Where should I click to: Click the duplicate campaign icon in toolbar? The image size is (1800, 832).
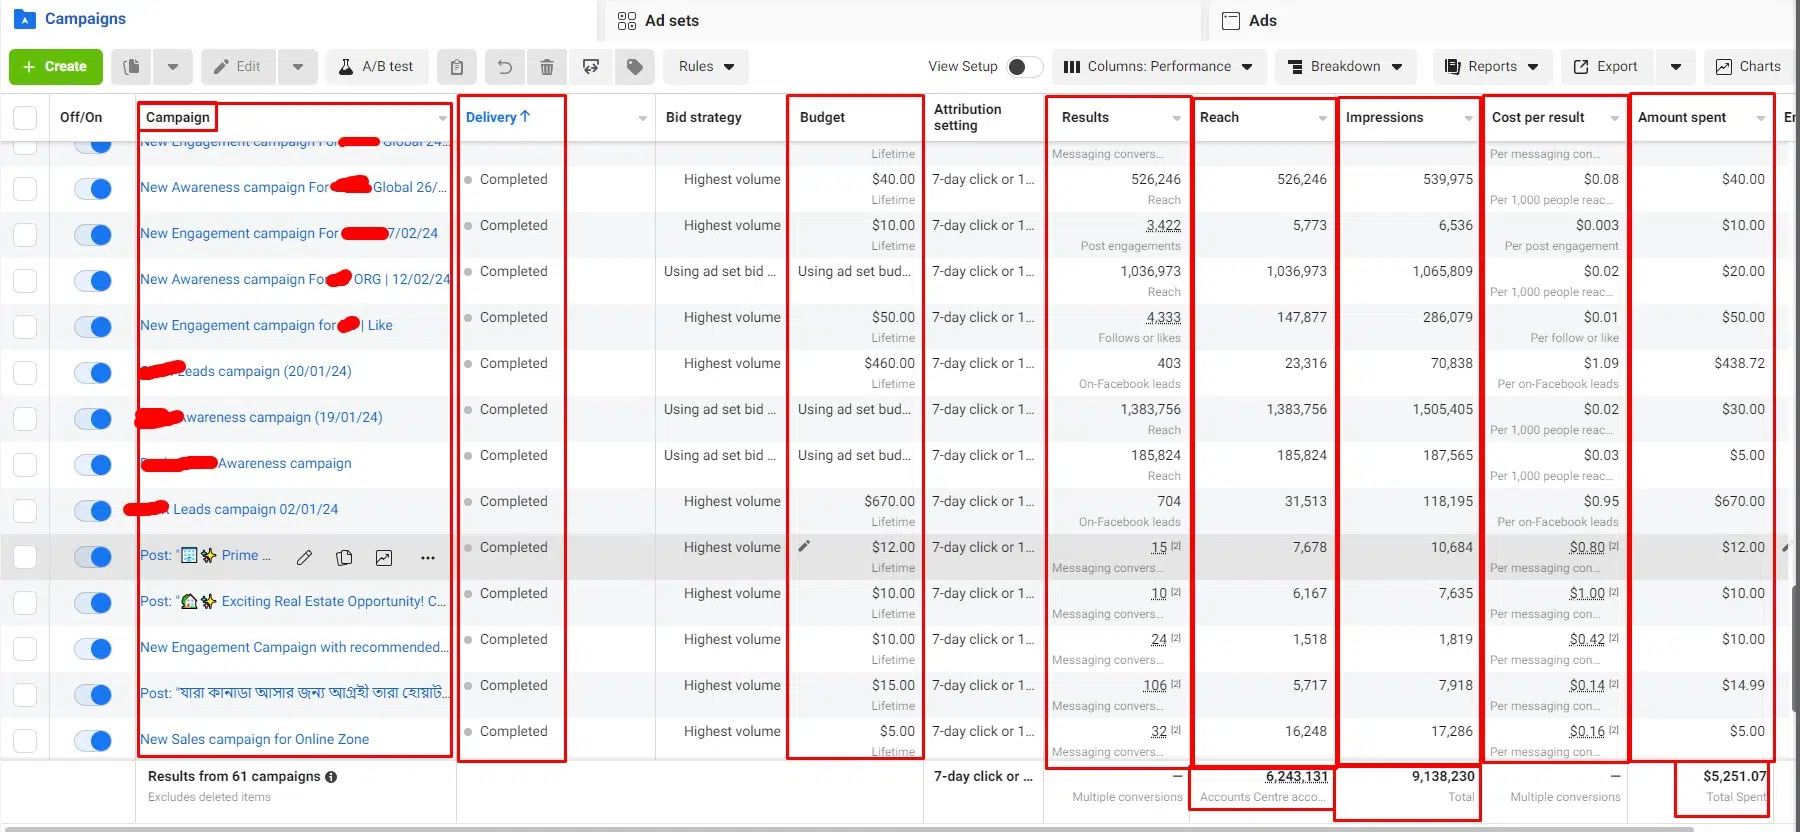131,67
